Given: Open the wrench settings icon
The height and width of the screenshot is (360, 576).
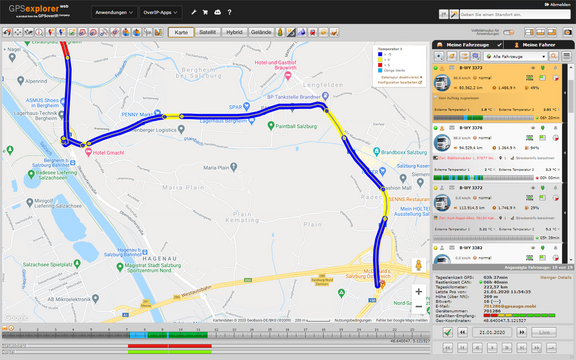Looking at the screenshot, I should pos(194,12).
